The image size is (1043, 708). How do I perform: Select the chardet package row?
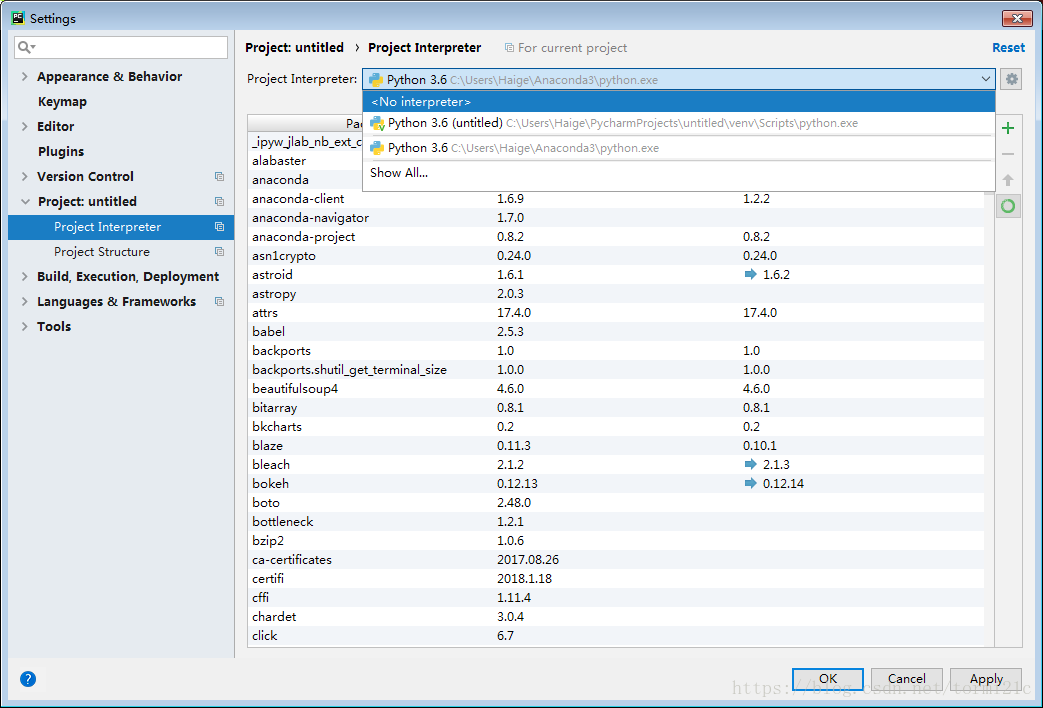coord(616,616)
